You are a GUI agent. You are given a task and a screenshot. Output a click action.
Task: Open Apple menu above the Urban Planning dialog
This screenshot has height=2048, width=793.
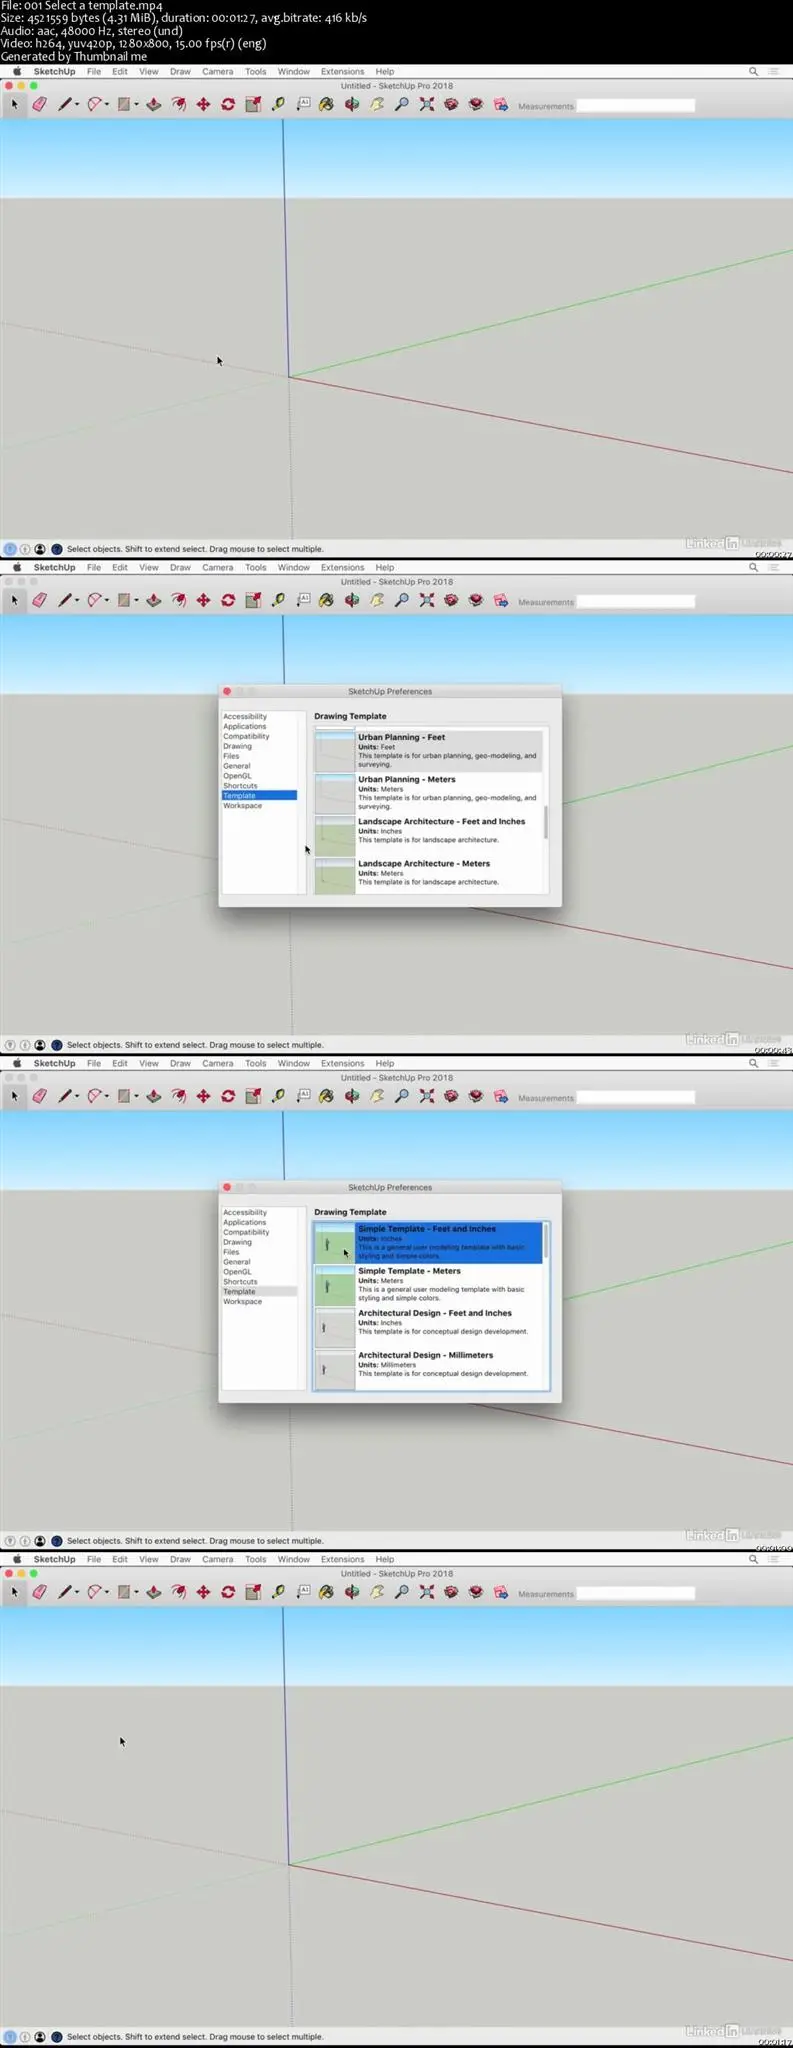(16, 567)
